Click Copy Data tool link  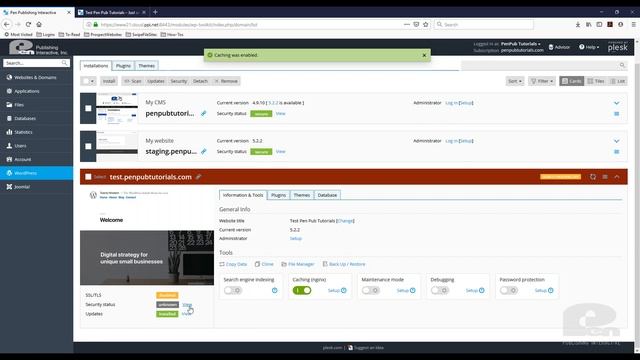(x=233, y=264)
